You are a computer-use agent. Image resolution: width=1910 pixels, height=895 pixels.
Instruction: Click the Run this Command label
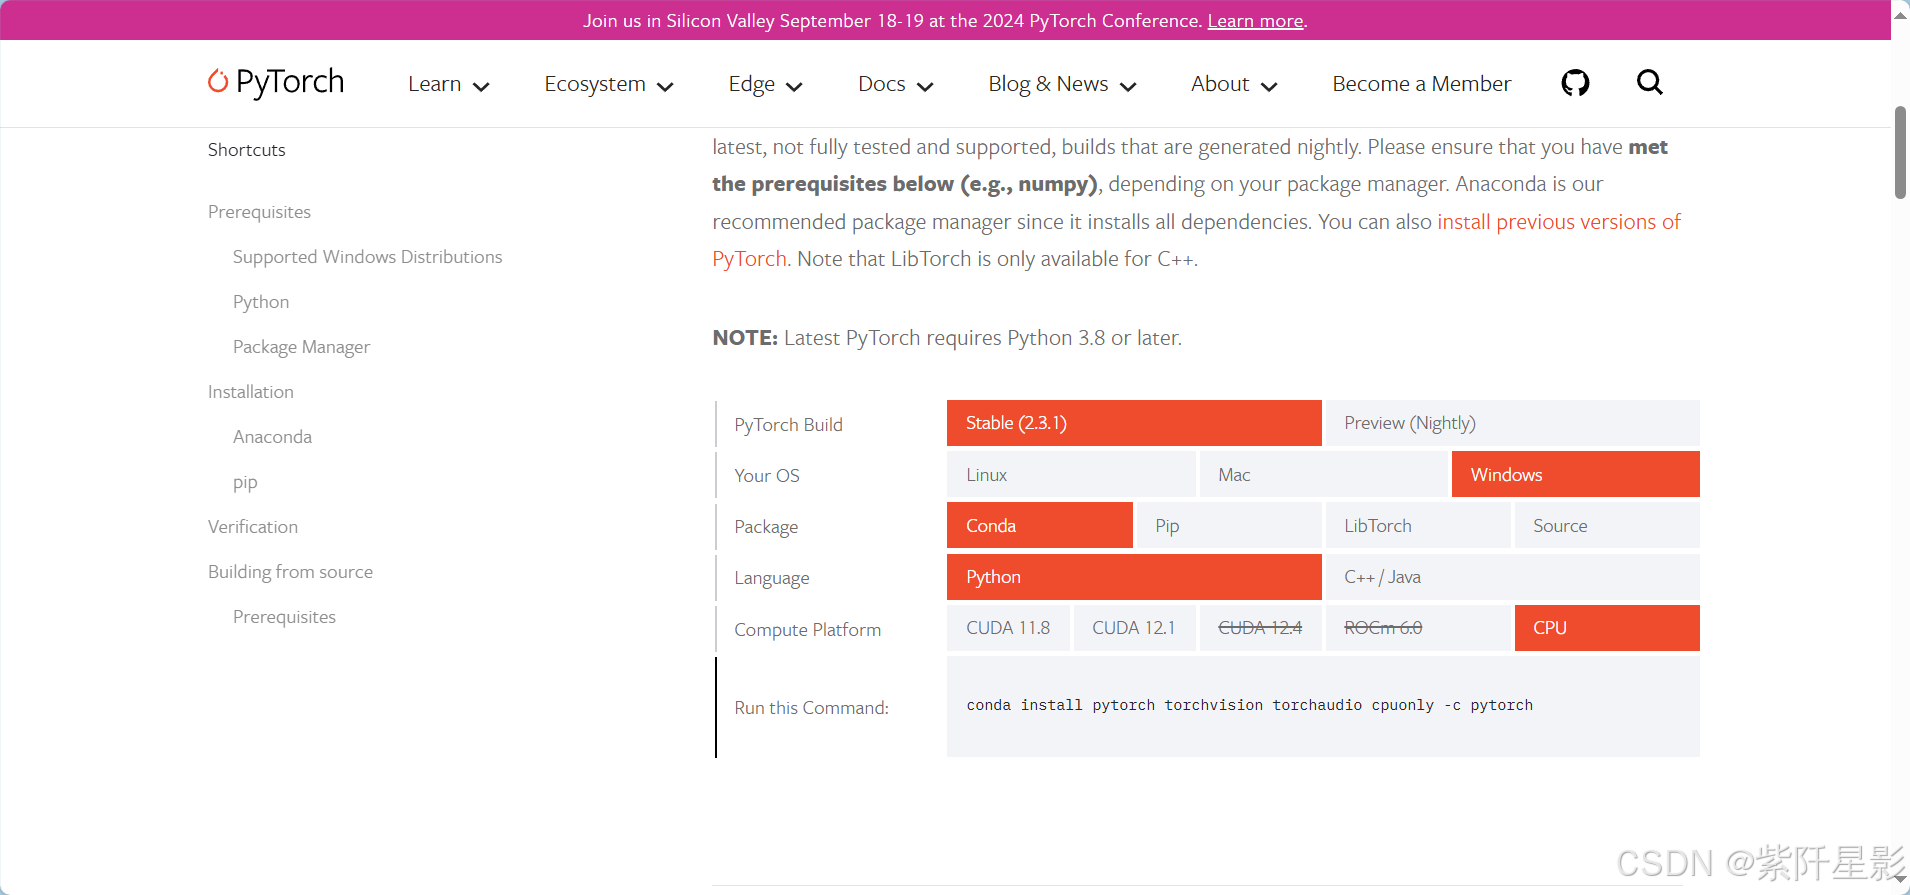tap(811, 708)
